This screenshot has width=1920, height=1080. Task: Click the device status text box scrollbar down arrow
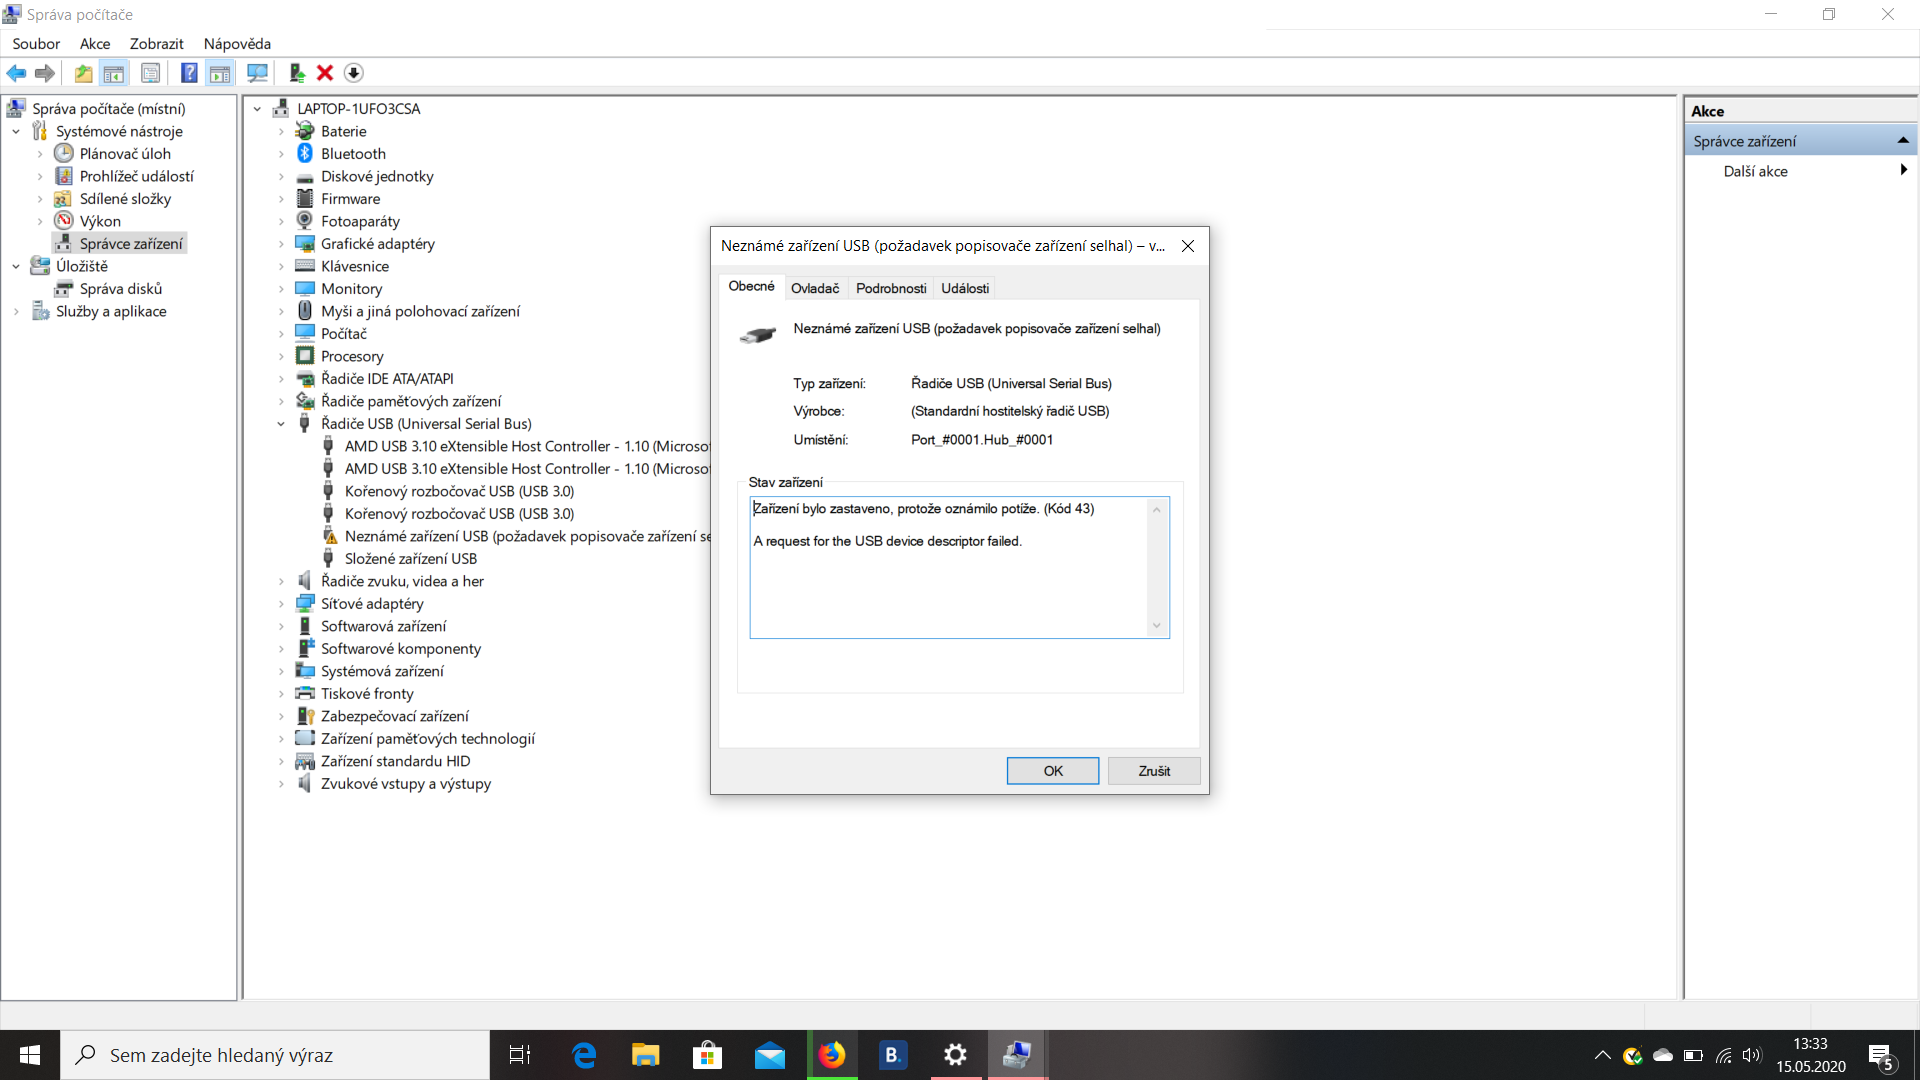[1157, 626]
